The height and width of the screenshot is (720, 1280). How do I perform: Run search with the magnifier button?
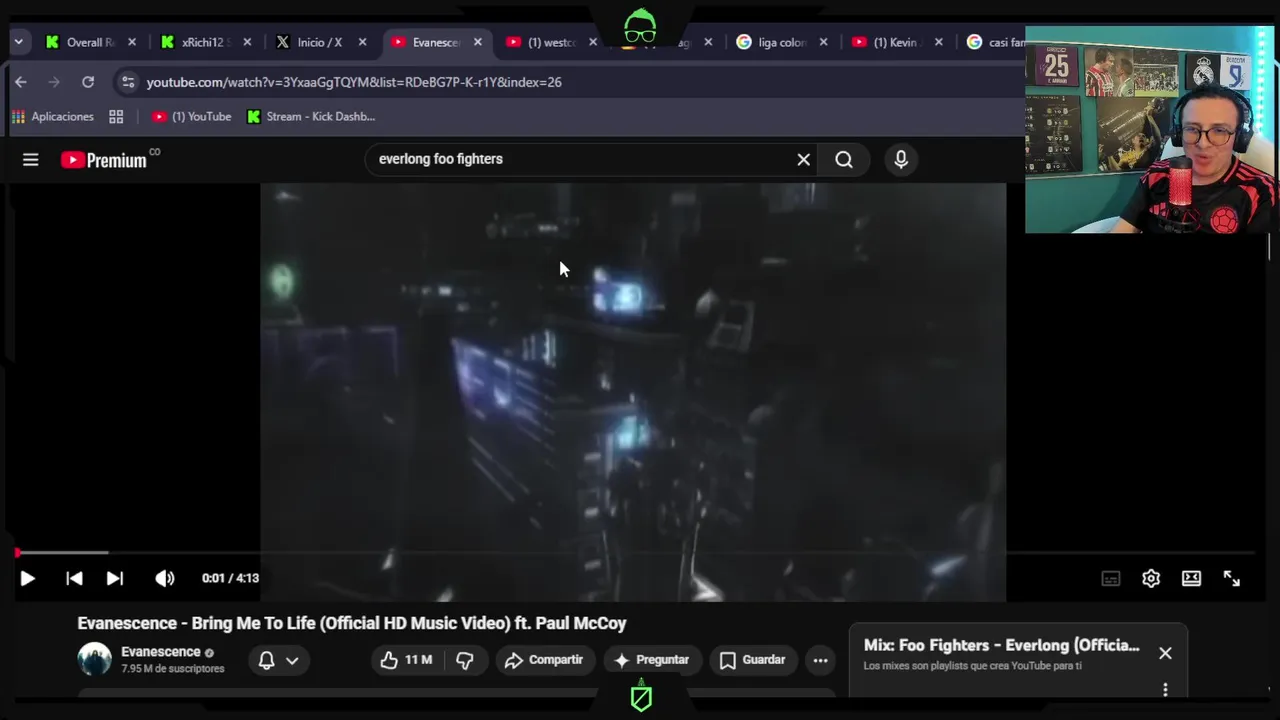[x=844, y=160]
